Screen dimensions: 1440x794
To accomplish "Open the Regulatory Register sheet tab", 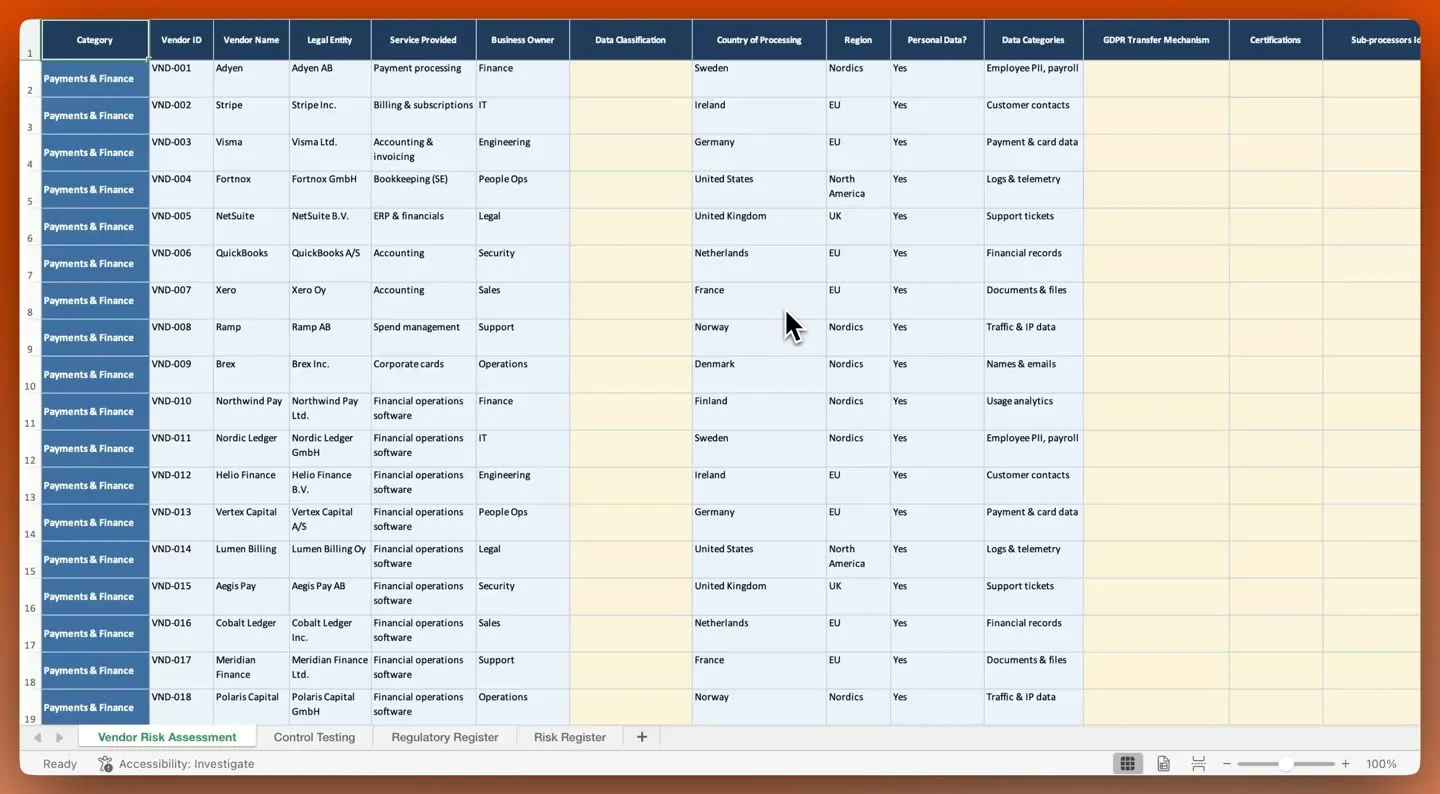I will click(x=445, y=737).
